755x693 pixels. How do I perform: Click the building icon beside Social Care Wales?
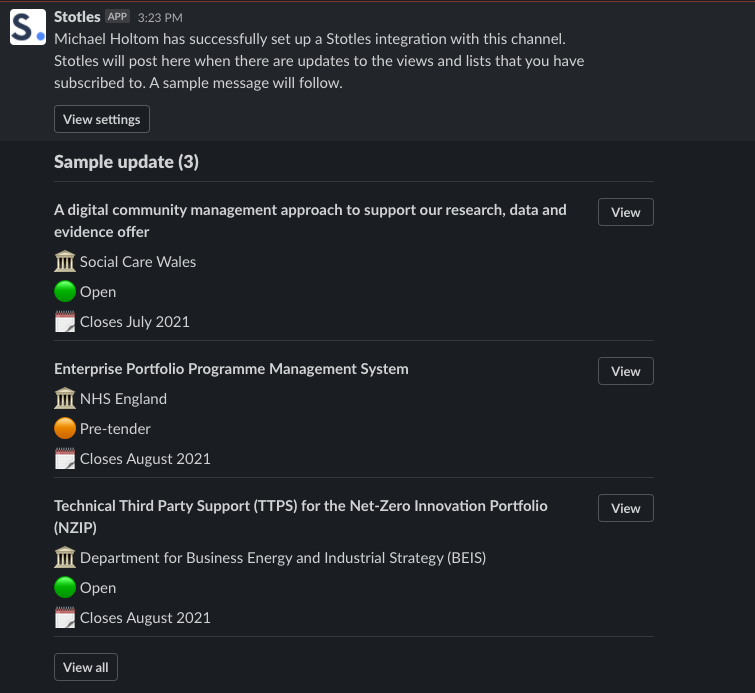click(65, 262)
